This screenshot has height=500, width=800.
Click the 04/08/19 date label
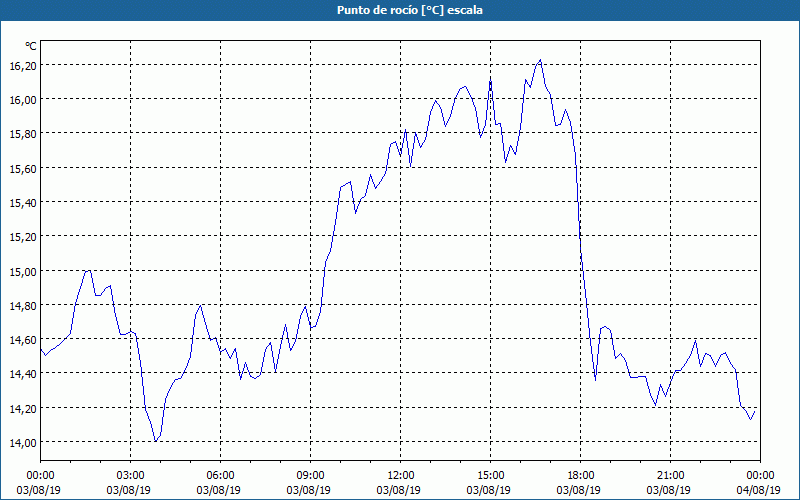tap(759, 490)
